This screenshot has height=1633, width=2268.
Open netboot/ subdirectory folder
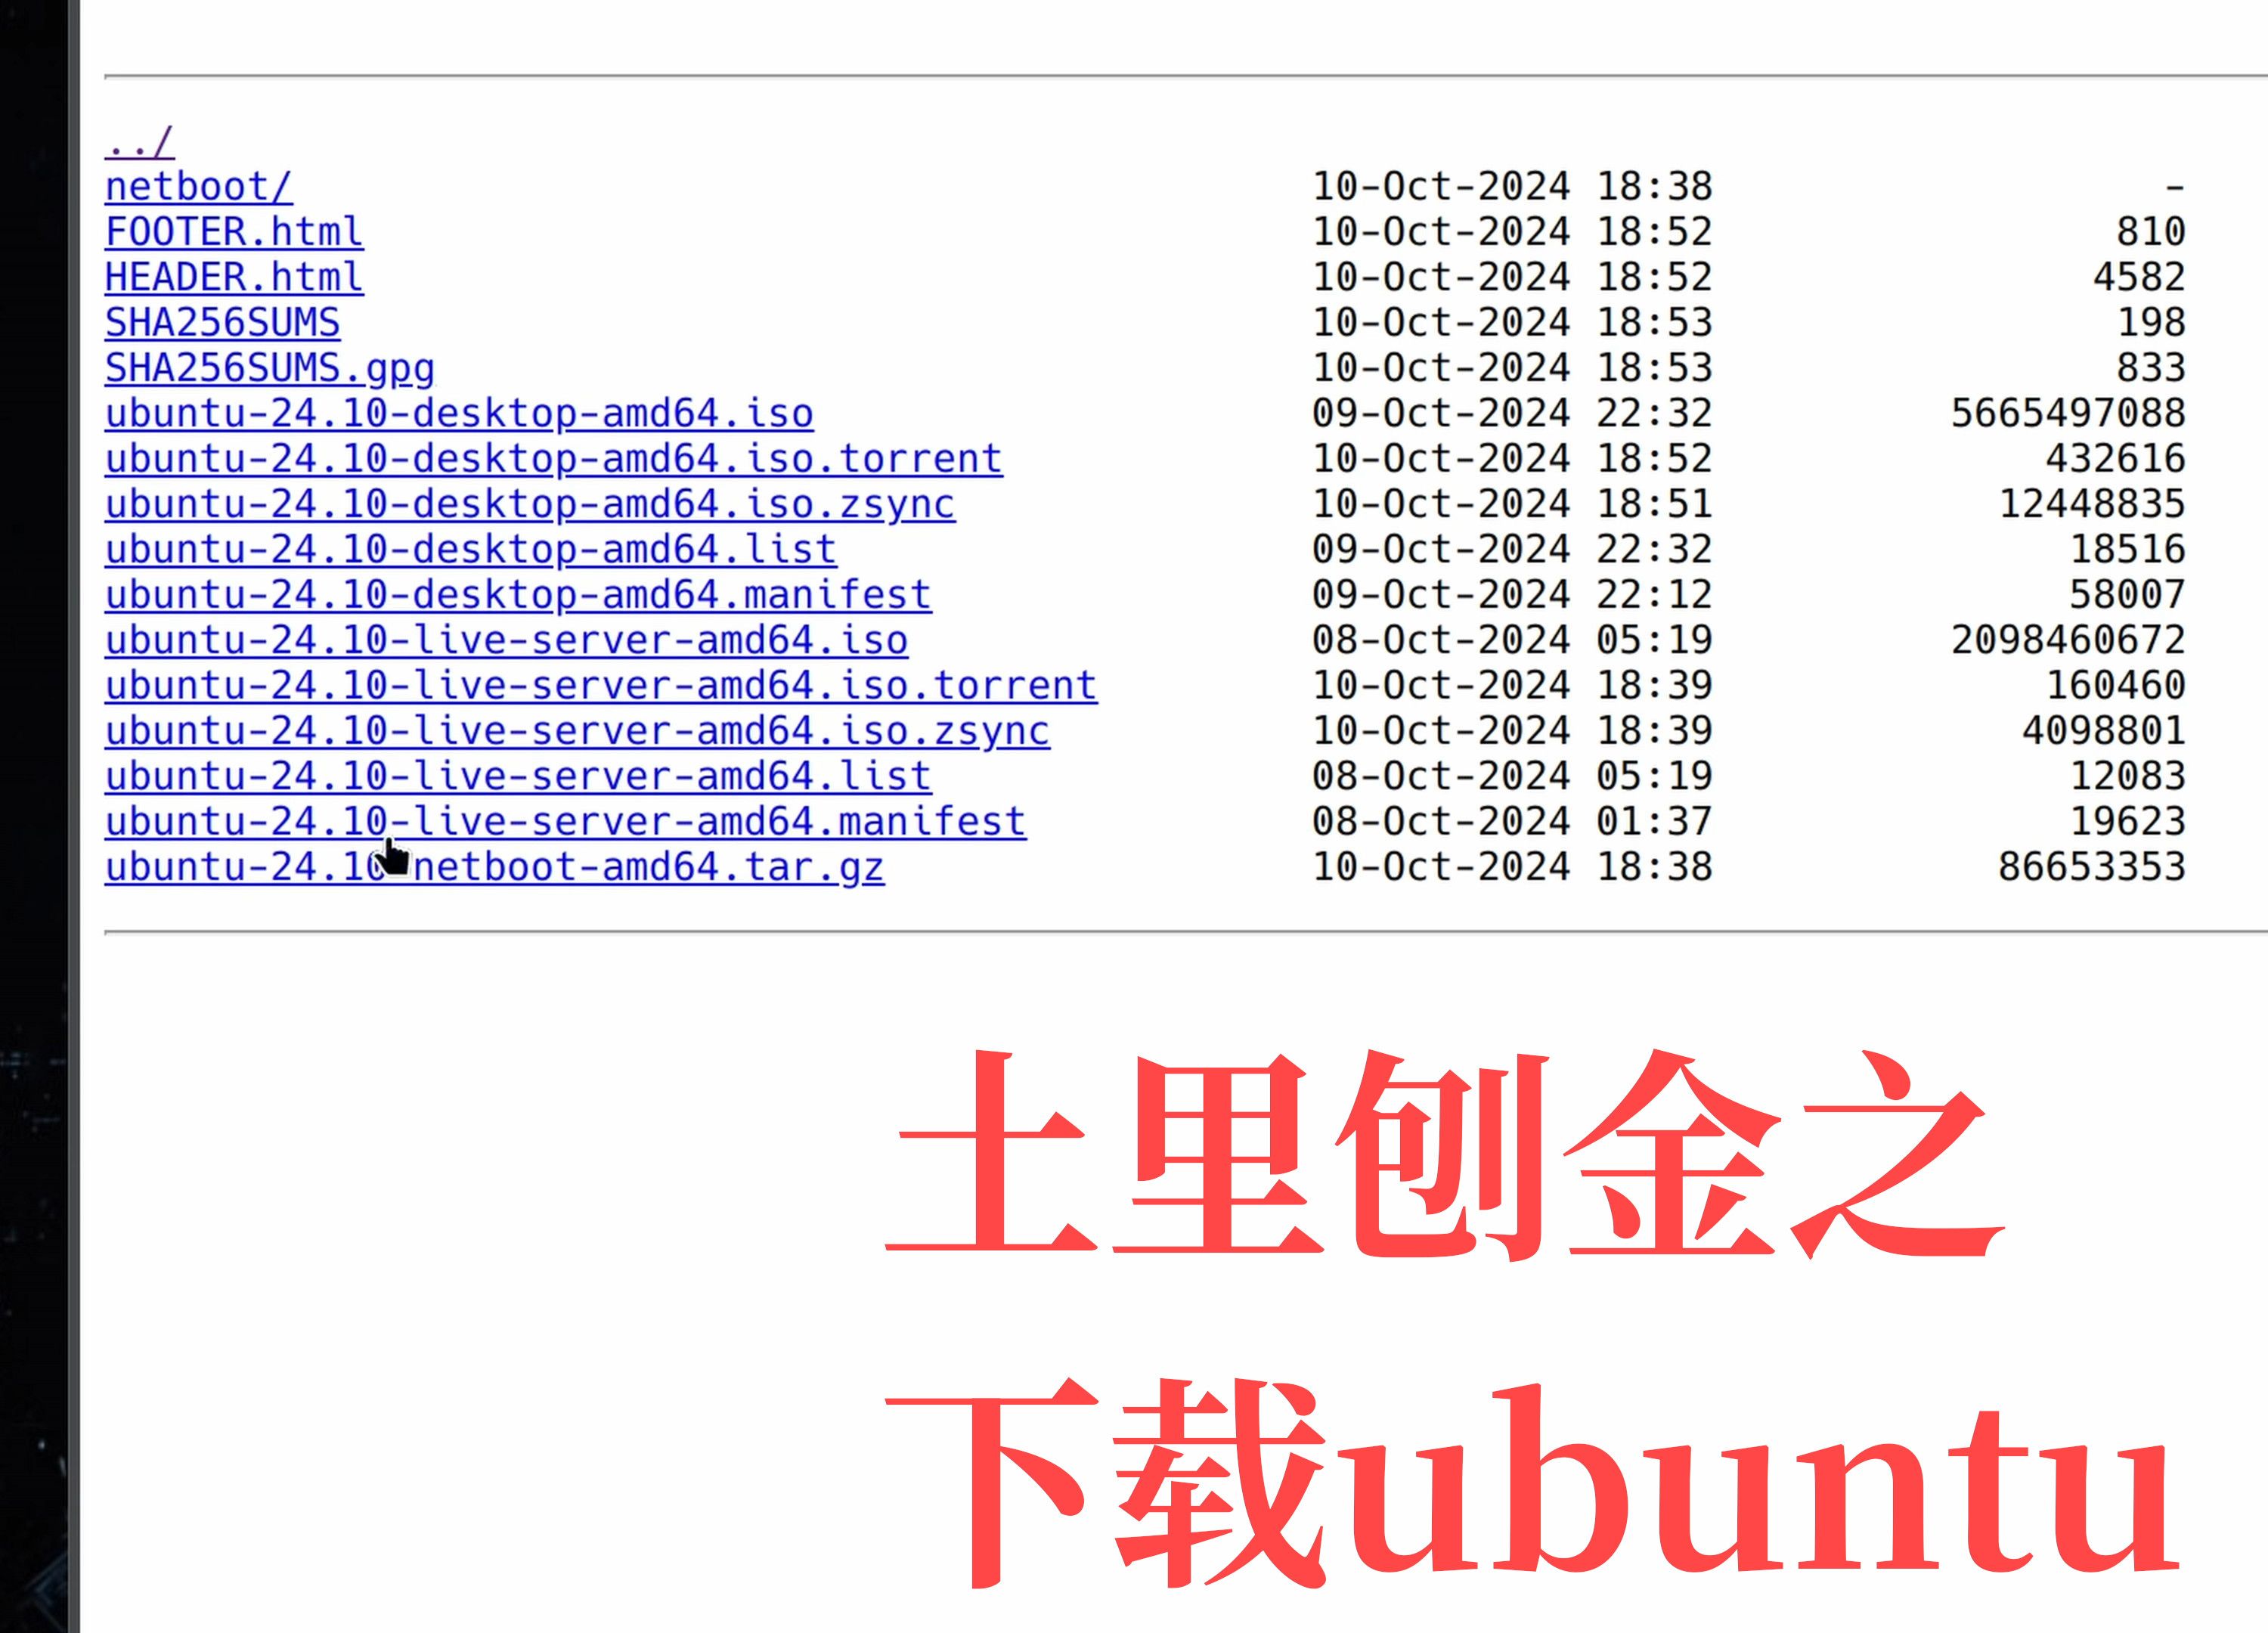pos(197,183)
